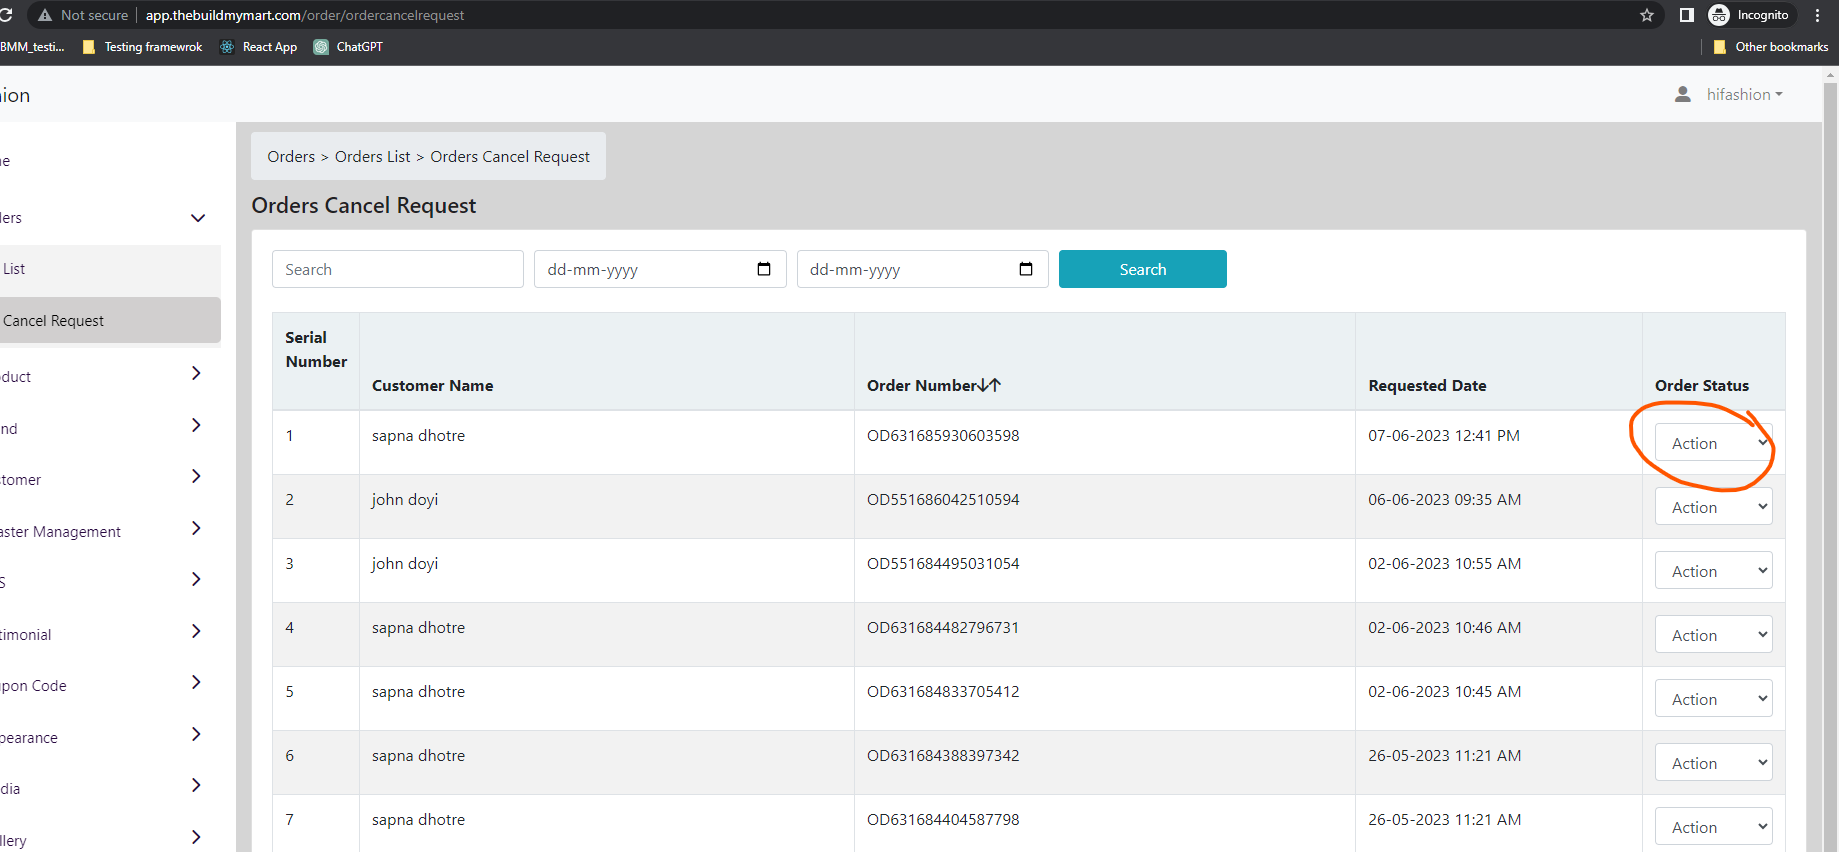Open Chrome three-dot menu

pos(1817,15)
